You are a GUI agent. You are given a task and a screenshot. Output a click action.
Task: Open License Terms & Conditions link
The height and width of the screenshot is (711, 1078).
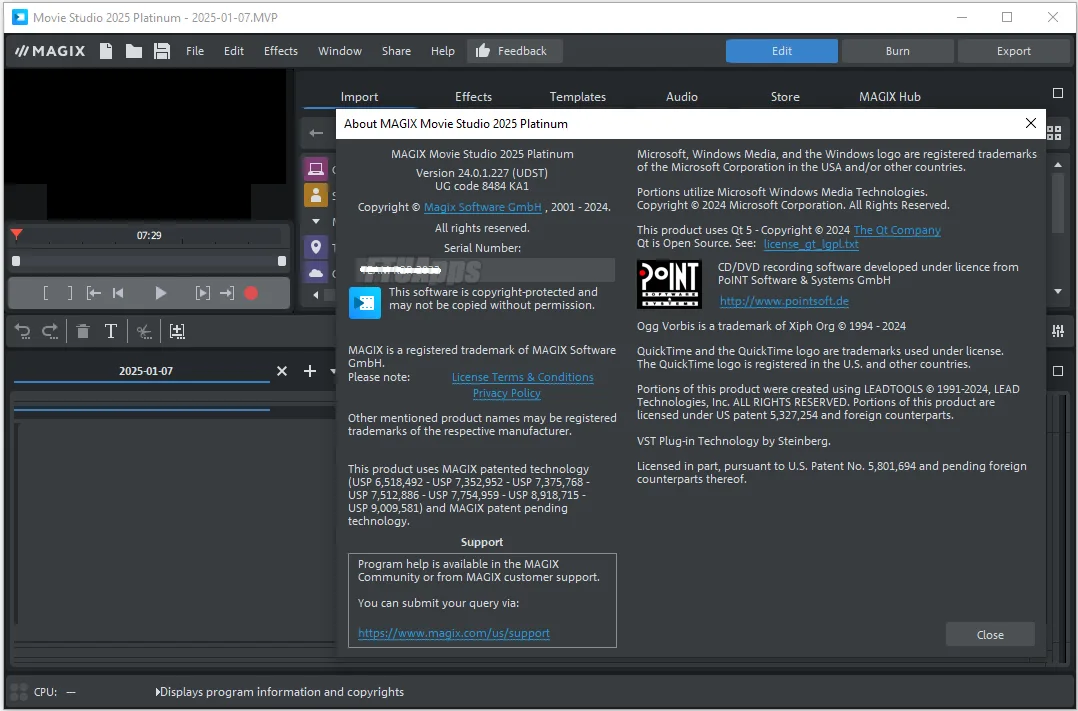pyautogui.click(x=522, y=378)
